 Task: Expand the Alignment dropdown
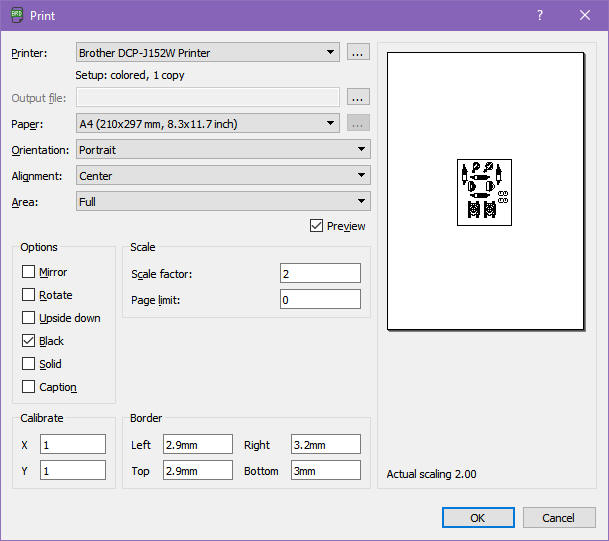point(223,176)
